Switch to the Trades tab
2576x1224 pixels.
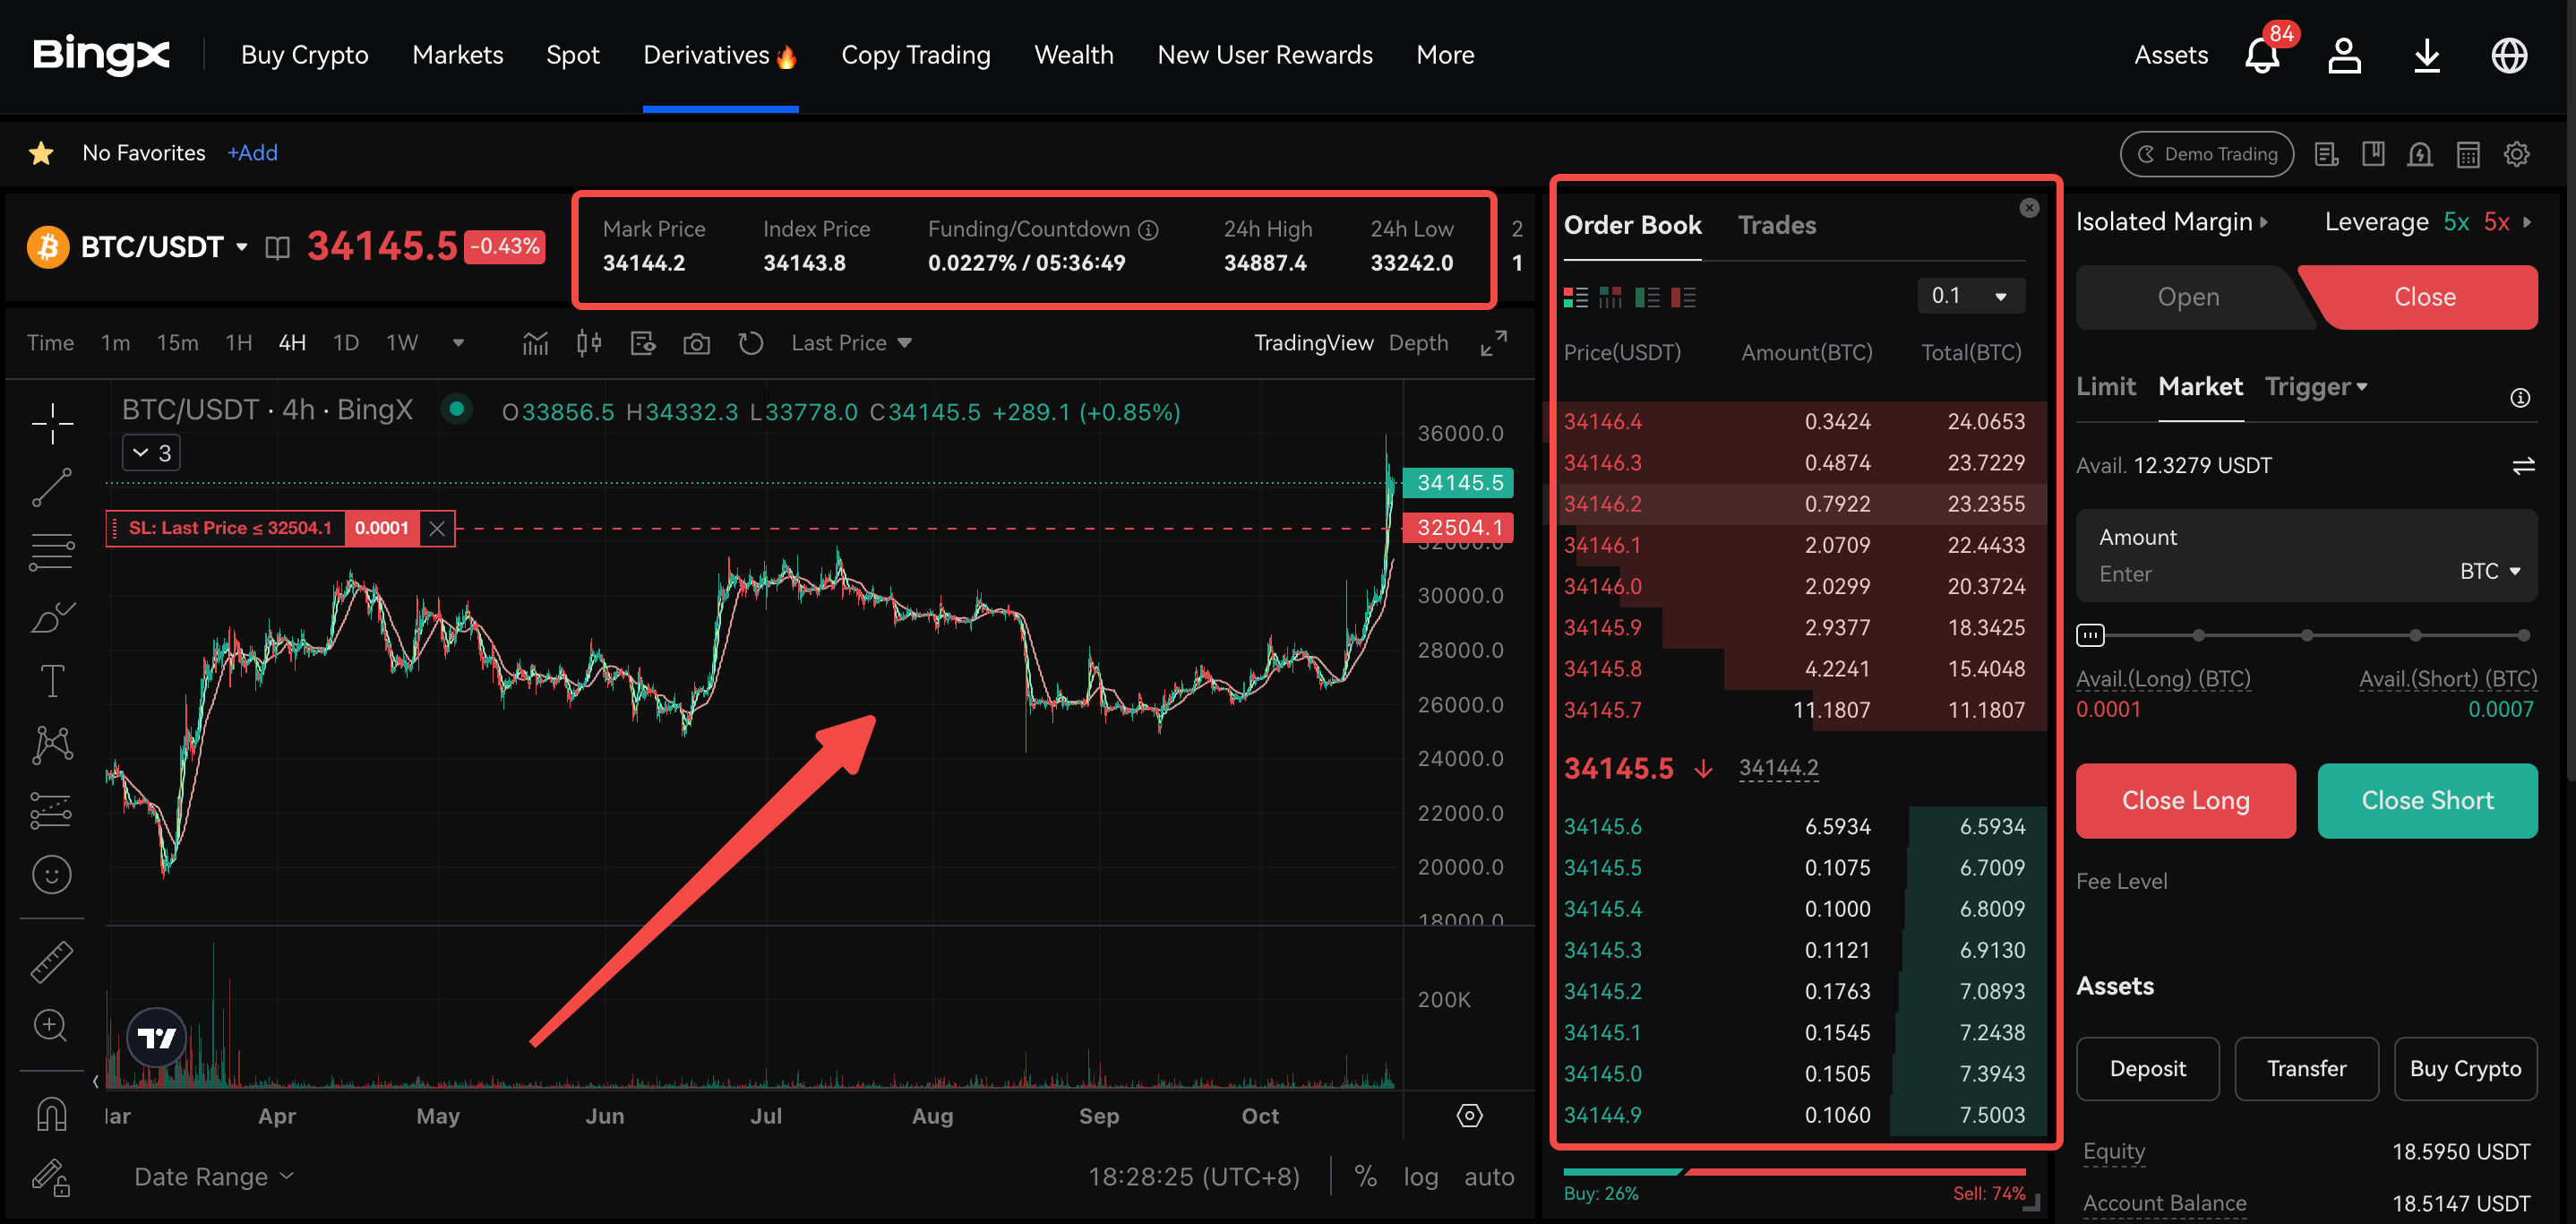1776,225
